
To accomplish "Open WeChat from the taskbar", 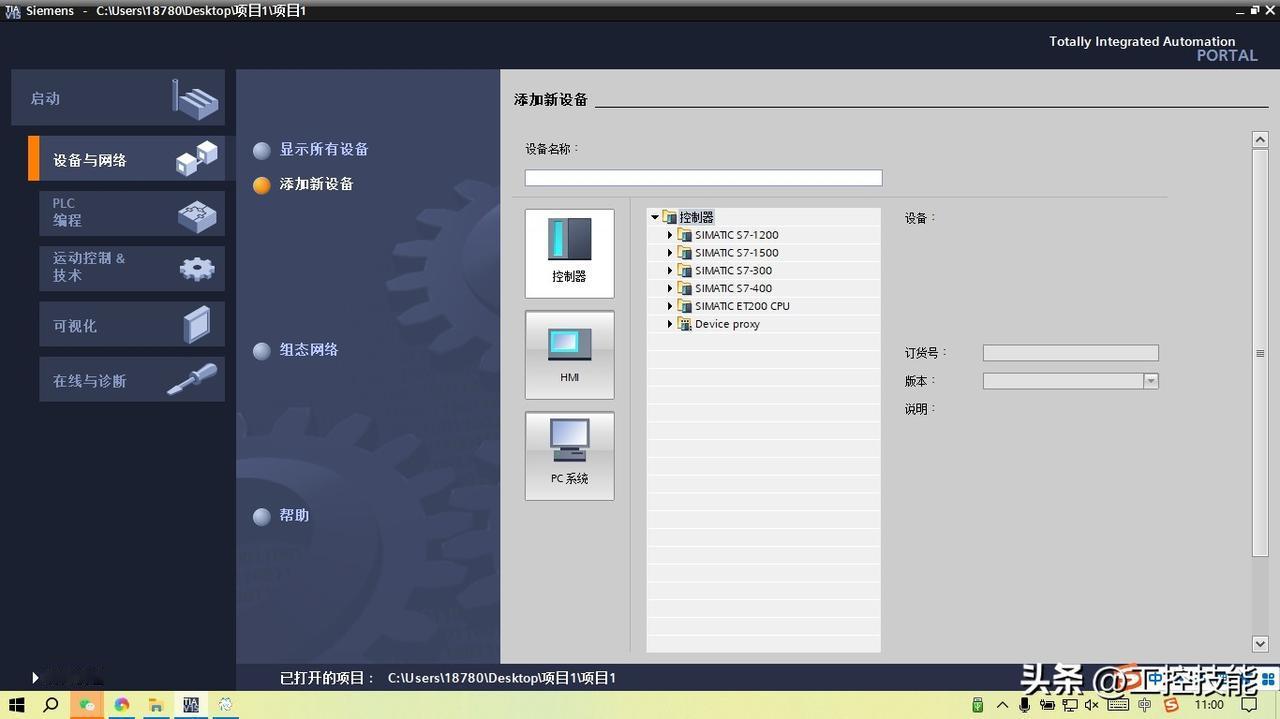I will [x=87, y=705].
